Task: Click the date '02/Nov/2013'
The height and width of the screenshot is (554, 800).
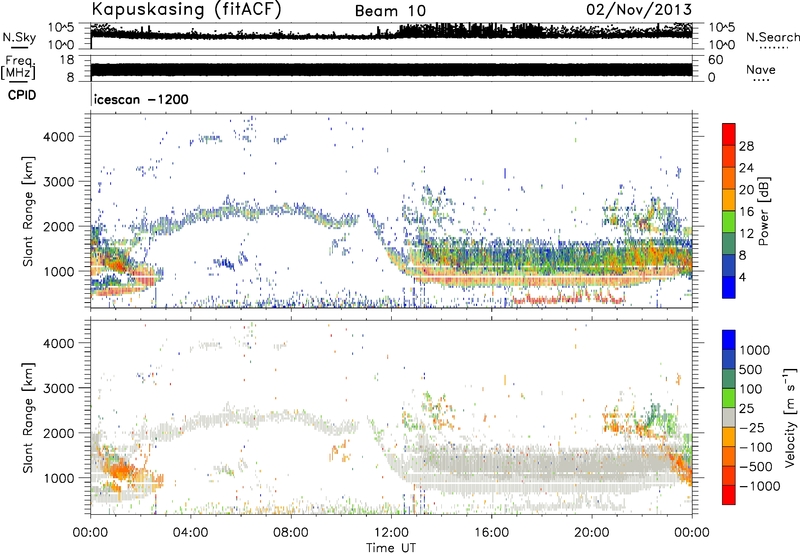Action: coord(639,9)
